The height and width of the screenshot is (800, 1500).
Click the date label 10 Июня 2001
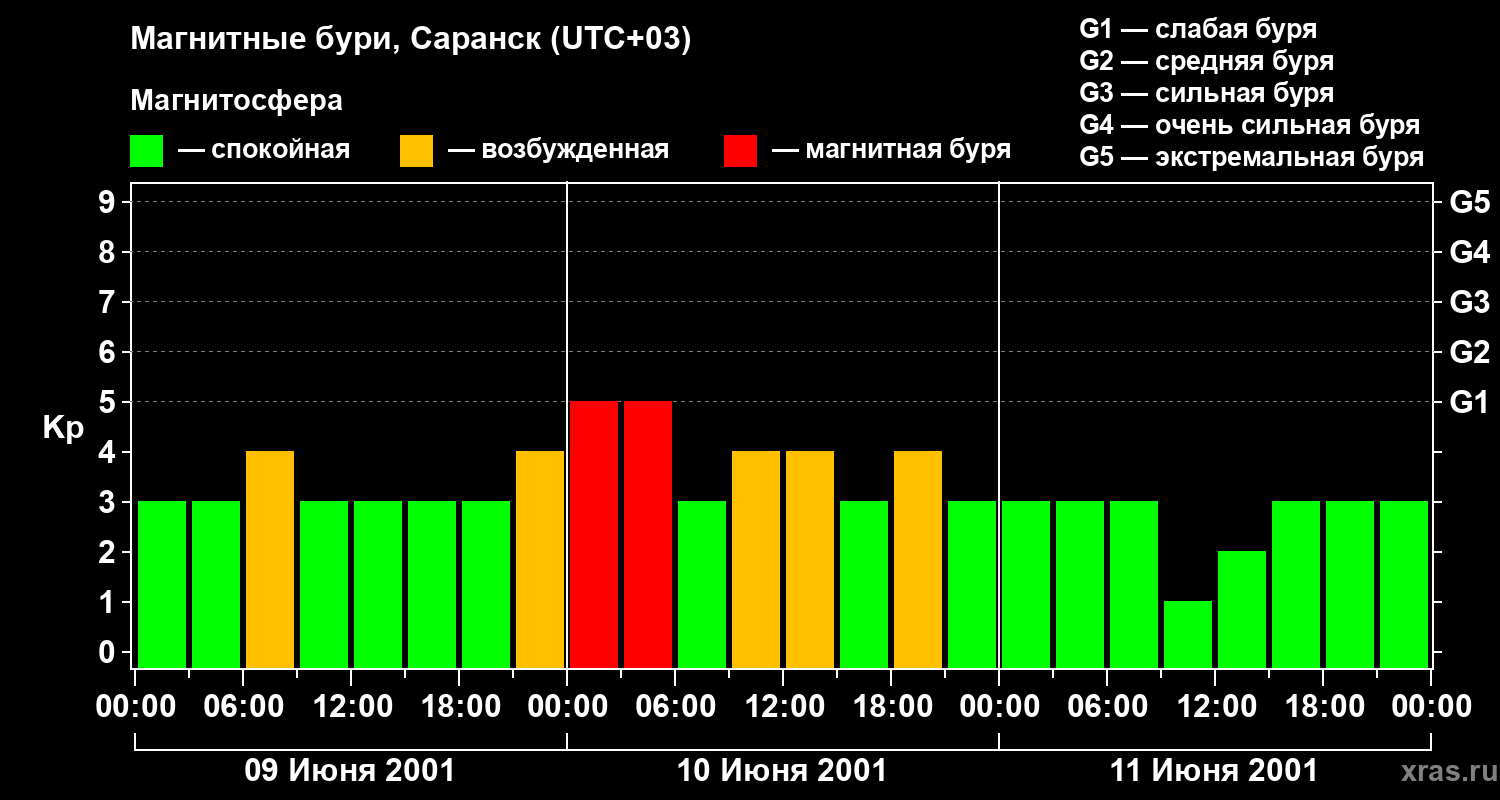coord(782,771)
